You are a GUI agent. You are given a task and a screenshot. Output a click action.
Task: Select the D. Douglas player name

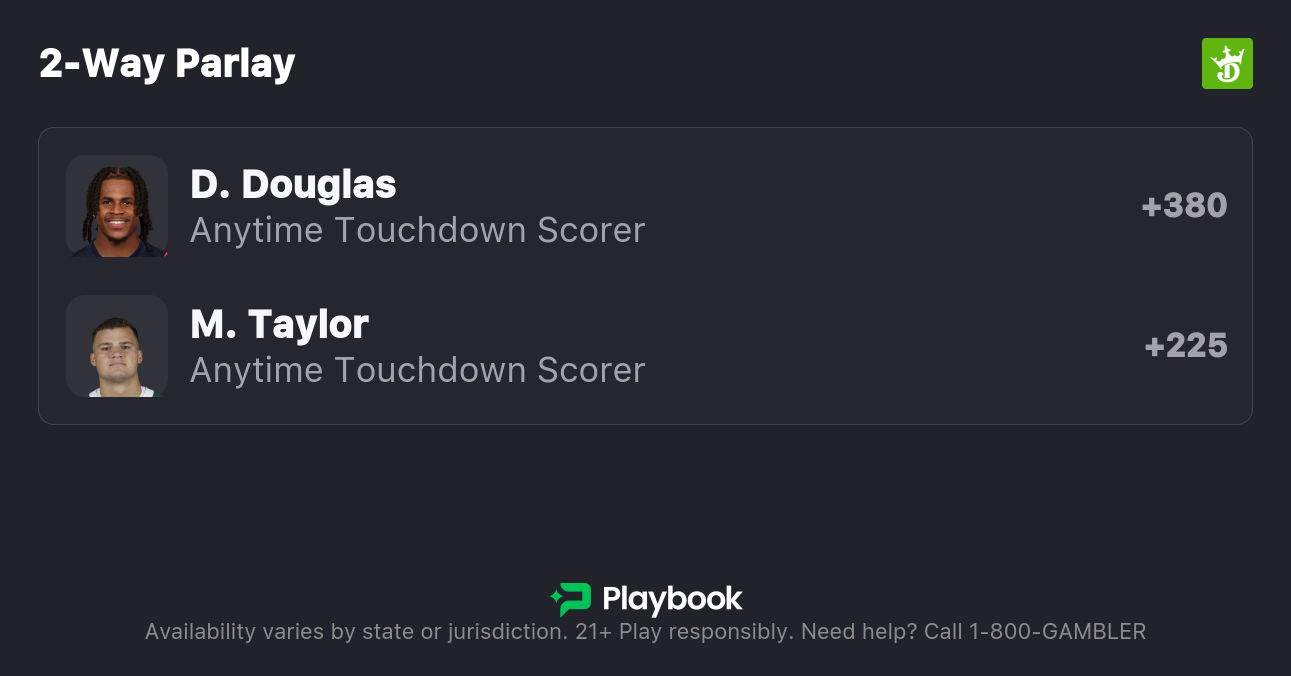tap(293, 184)
